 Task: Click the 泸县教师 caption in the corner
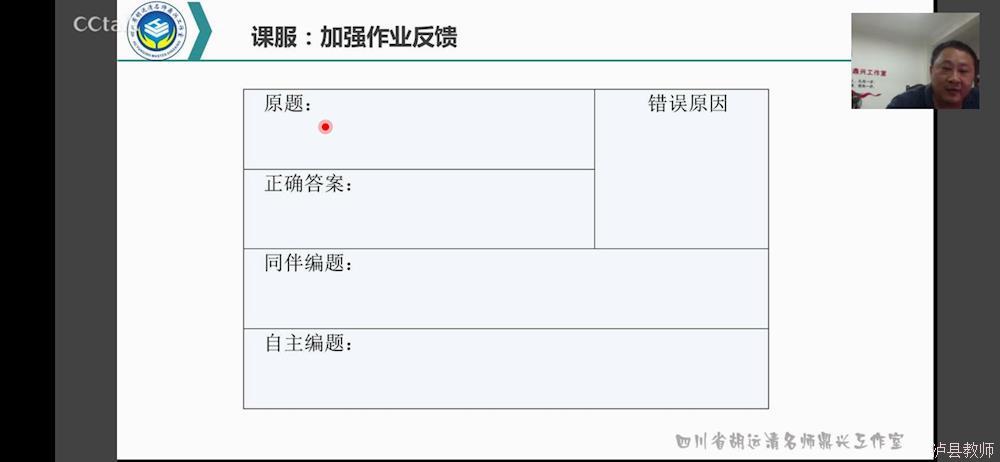(963, 450)
